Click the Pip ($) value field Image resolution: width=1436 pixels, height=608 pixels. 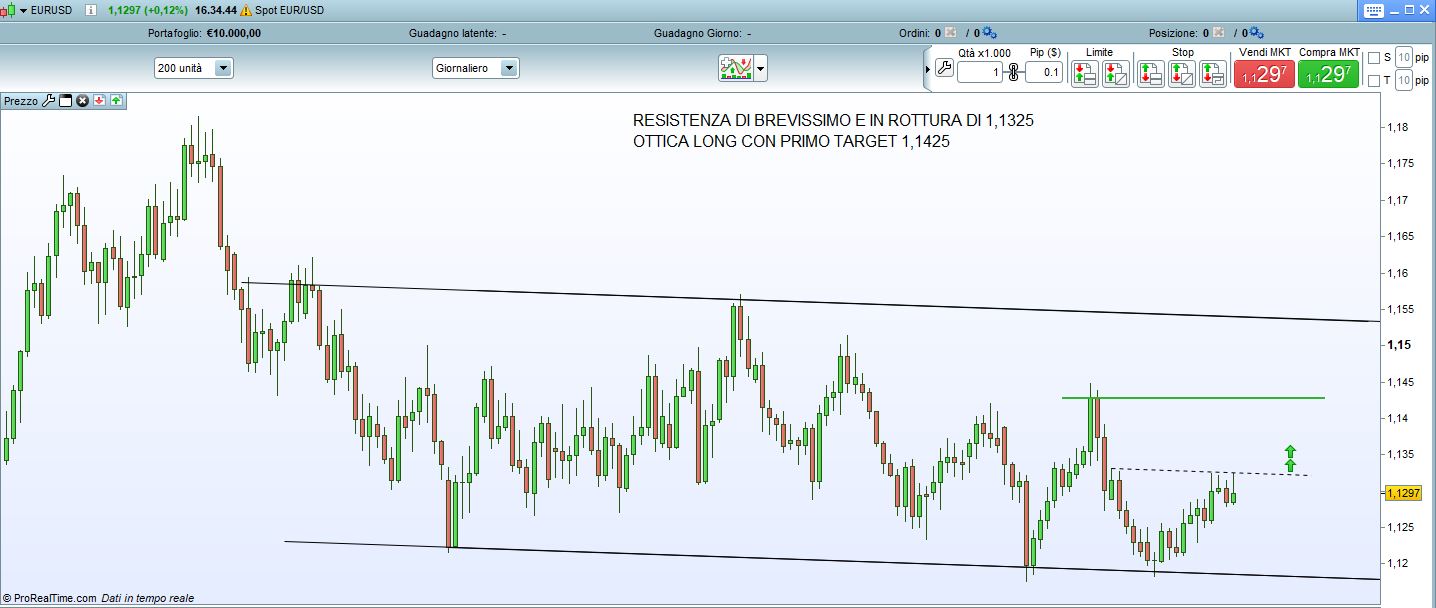pos(1044,72)
